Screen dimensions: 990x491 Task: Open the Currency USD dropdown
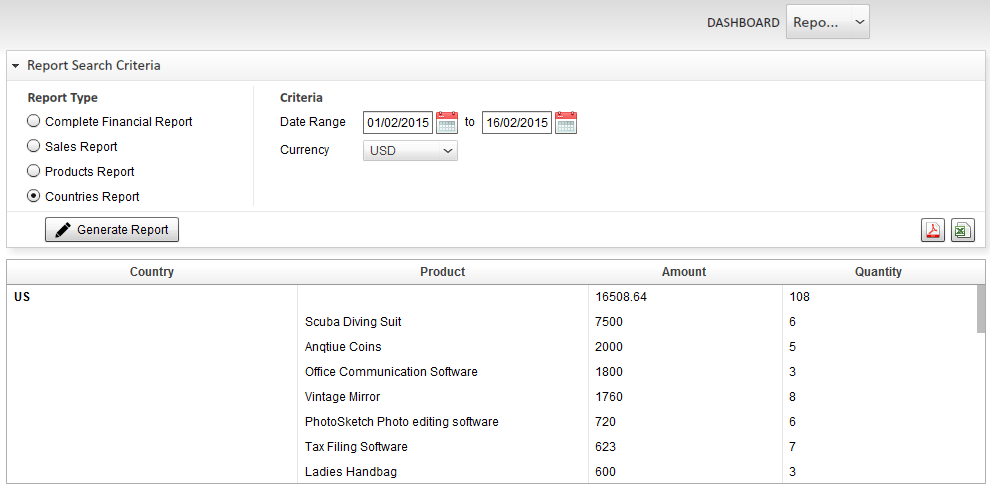click(x=410, y=151)
